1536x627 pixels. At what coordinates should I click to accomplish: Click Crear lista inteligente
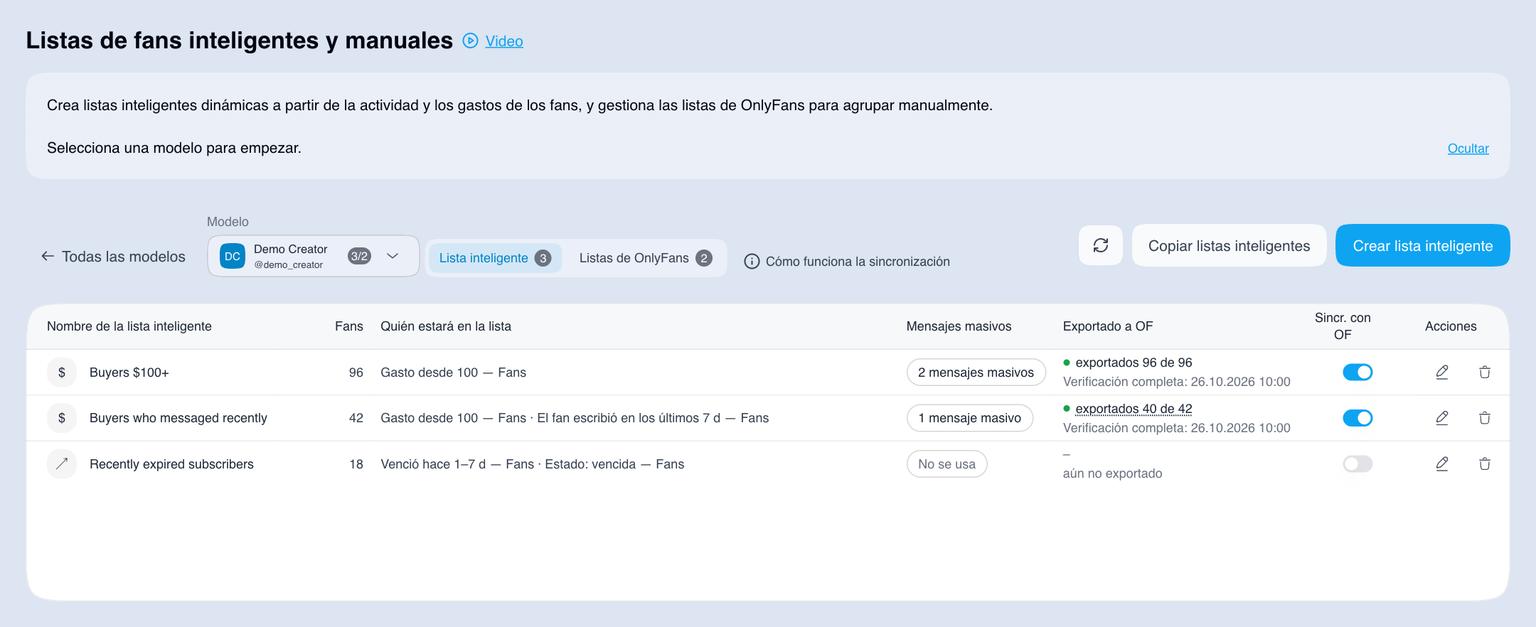click(1422, 245)
